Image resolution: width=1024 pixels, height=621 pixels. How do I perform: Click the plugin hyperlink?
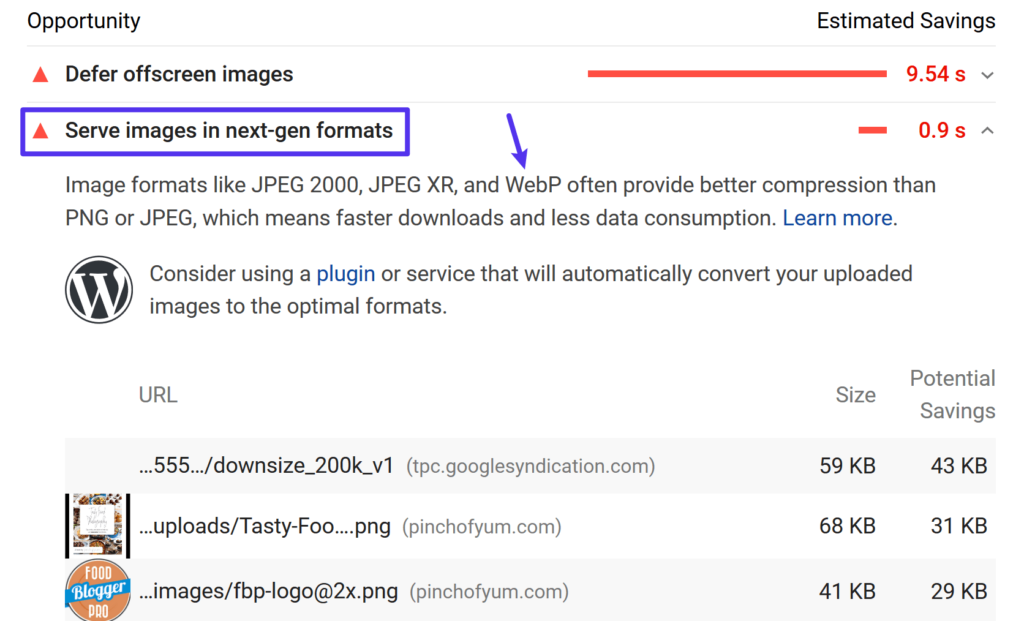(345, 273)
